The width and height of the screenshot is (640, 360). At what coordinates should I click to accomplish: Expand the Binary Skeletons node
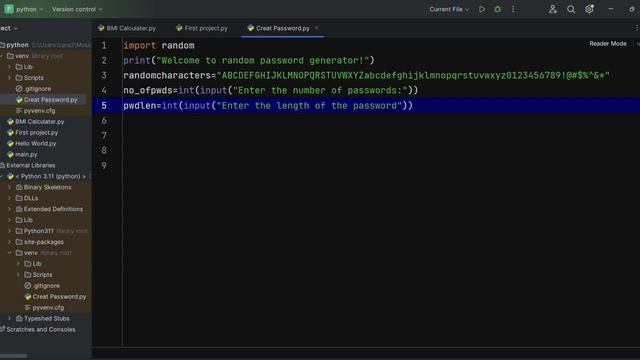click(x=10, y=187)
